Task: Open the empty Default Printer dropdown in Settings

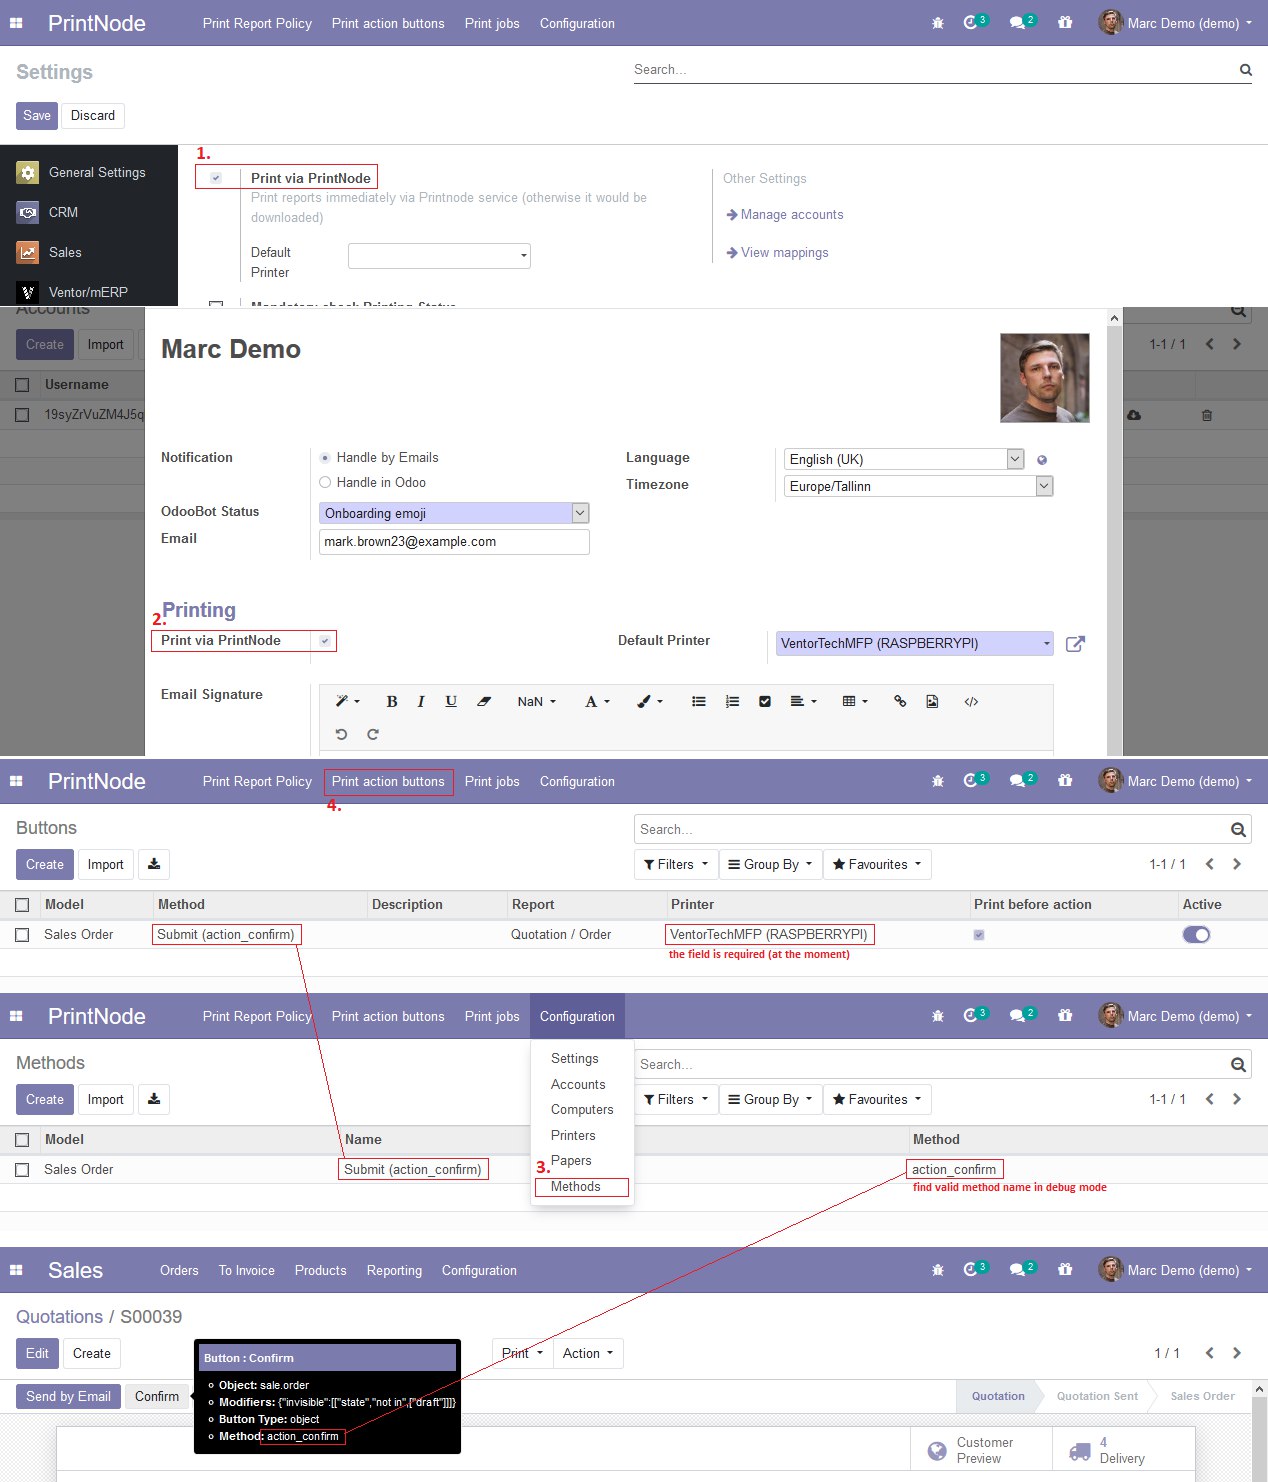Action: [x=439, y=256]
